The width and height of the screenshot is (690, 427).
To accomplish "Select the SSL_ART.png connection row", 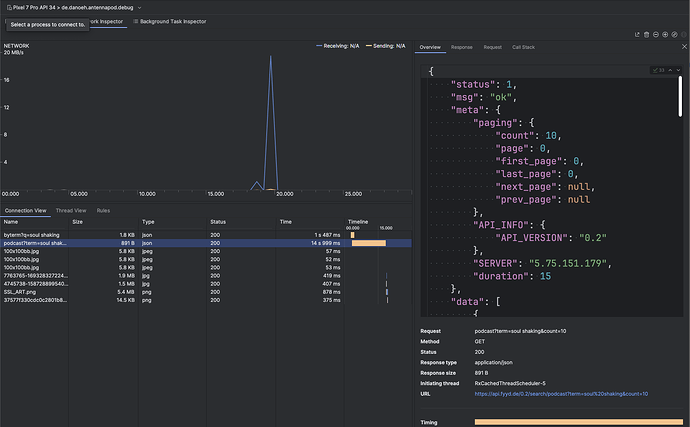I will [206, 292].
